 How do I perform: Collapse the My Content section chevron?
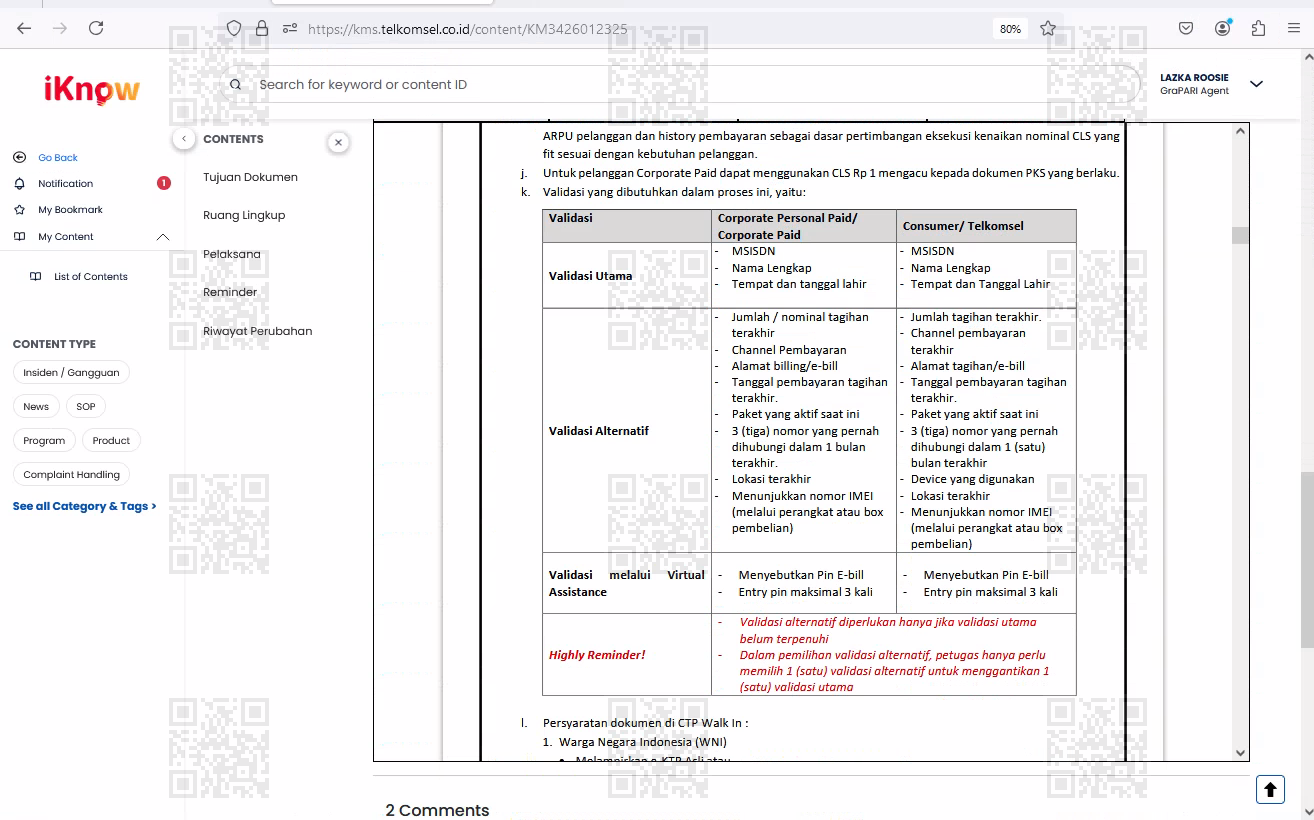point(164,237)
